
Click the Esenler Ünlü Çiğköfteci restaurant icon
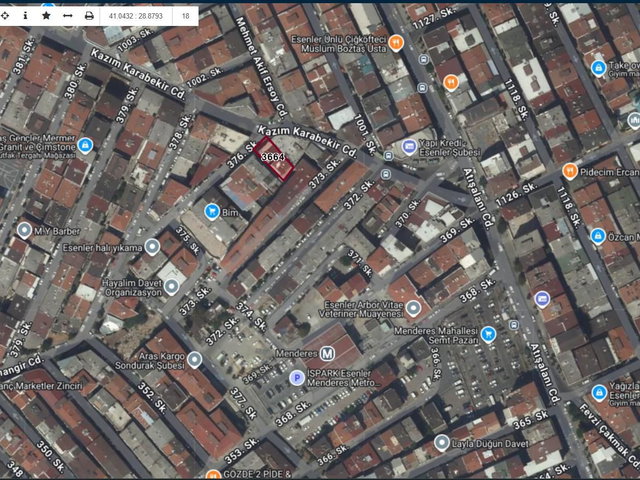396,42
